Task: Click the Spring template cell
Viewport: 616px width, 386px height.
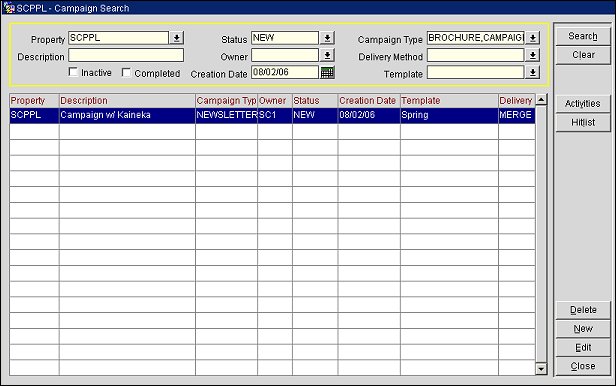Action: point(449,115)
